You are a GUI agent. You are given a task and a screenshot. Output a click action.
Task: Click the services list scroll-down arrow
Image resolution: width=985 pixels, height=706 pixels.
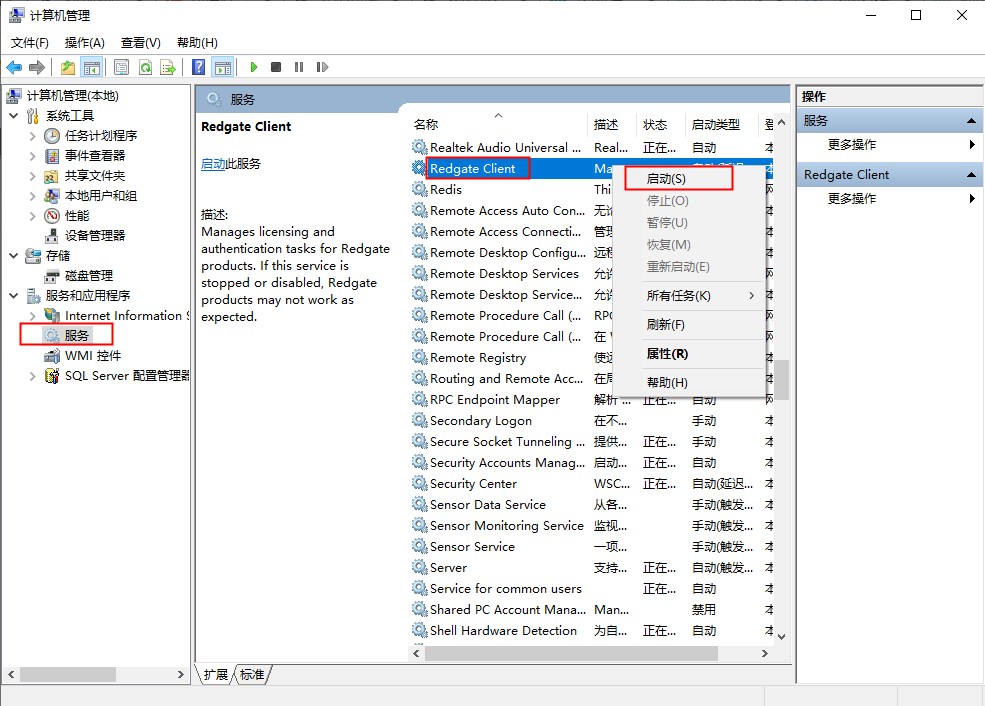[781, 636]
